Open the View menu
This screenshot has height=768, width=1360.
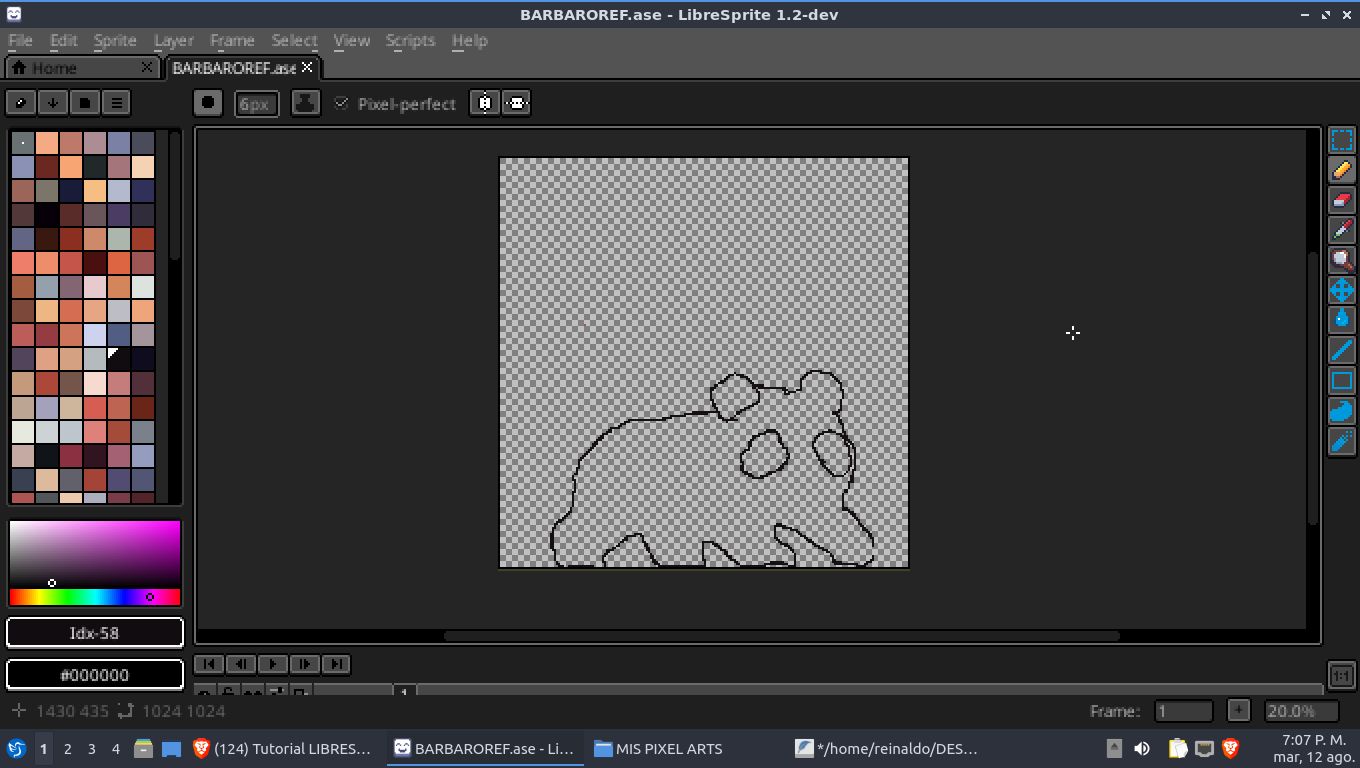pos(351,40)
